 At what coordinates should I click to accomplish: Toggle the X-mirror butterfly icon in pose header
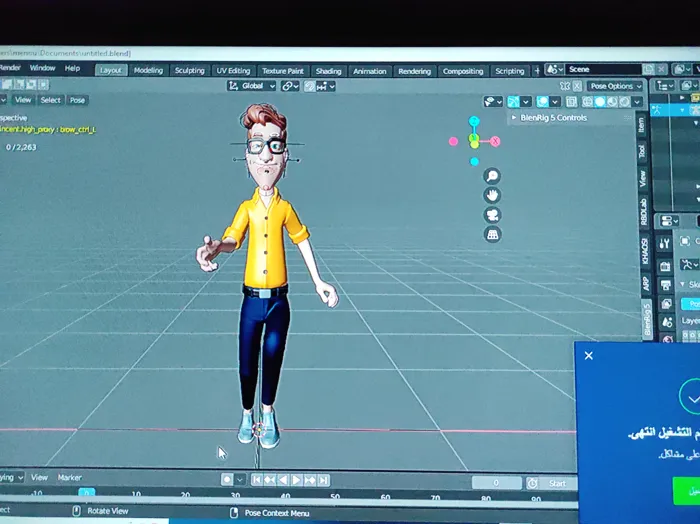click(x=565, y=86)
